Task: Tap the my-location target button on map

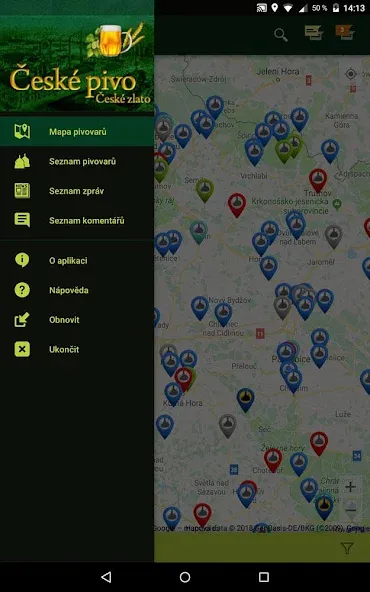Action: pos(351,74)
